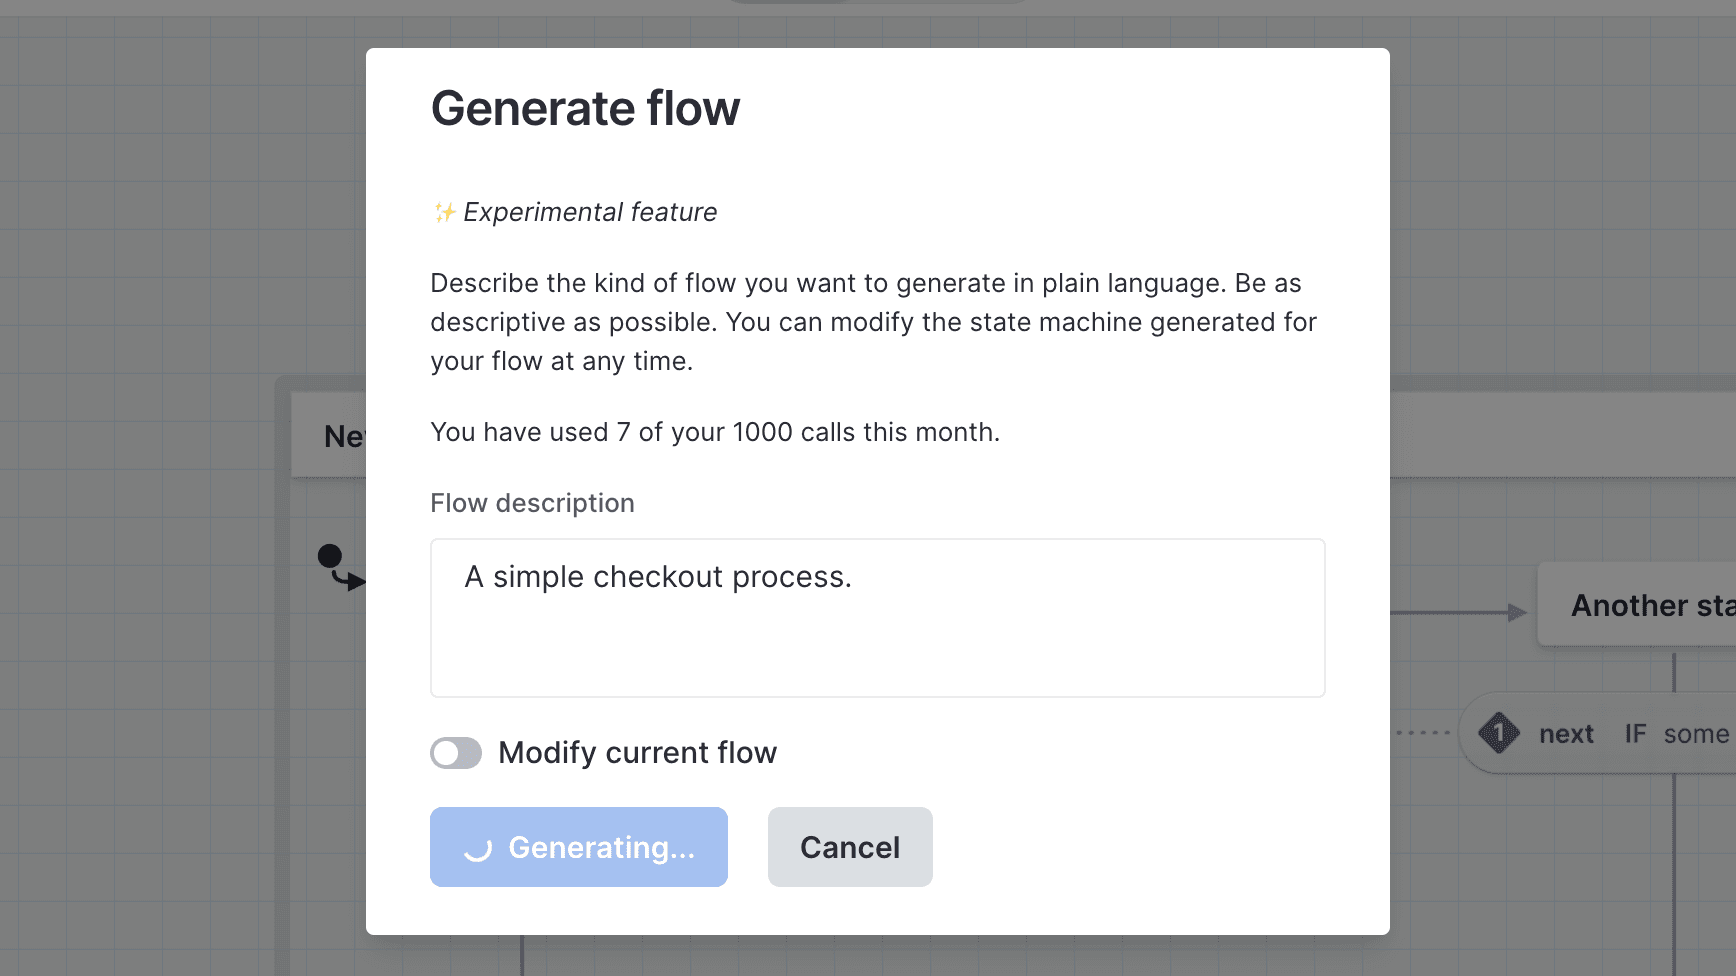This screenshot has height=976, width=1736.
Task: Click the next transition pill on the canvas
Action: click(1564, 732)
